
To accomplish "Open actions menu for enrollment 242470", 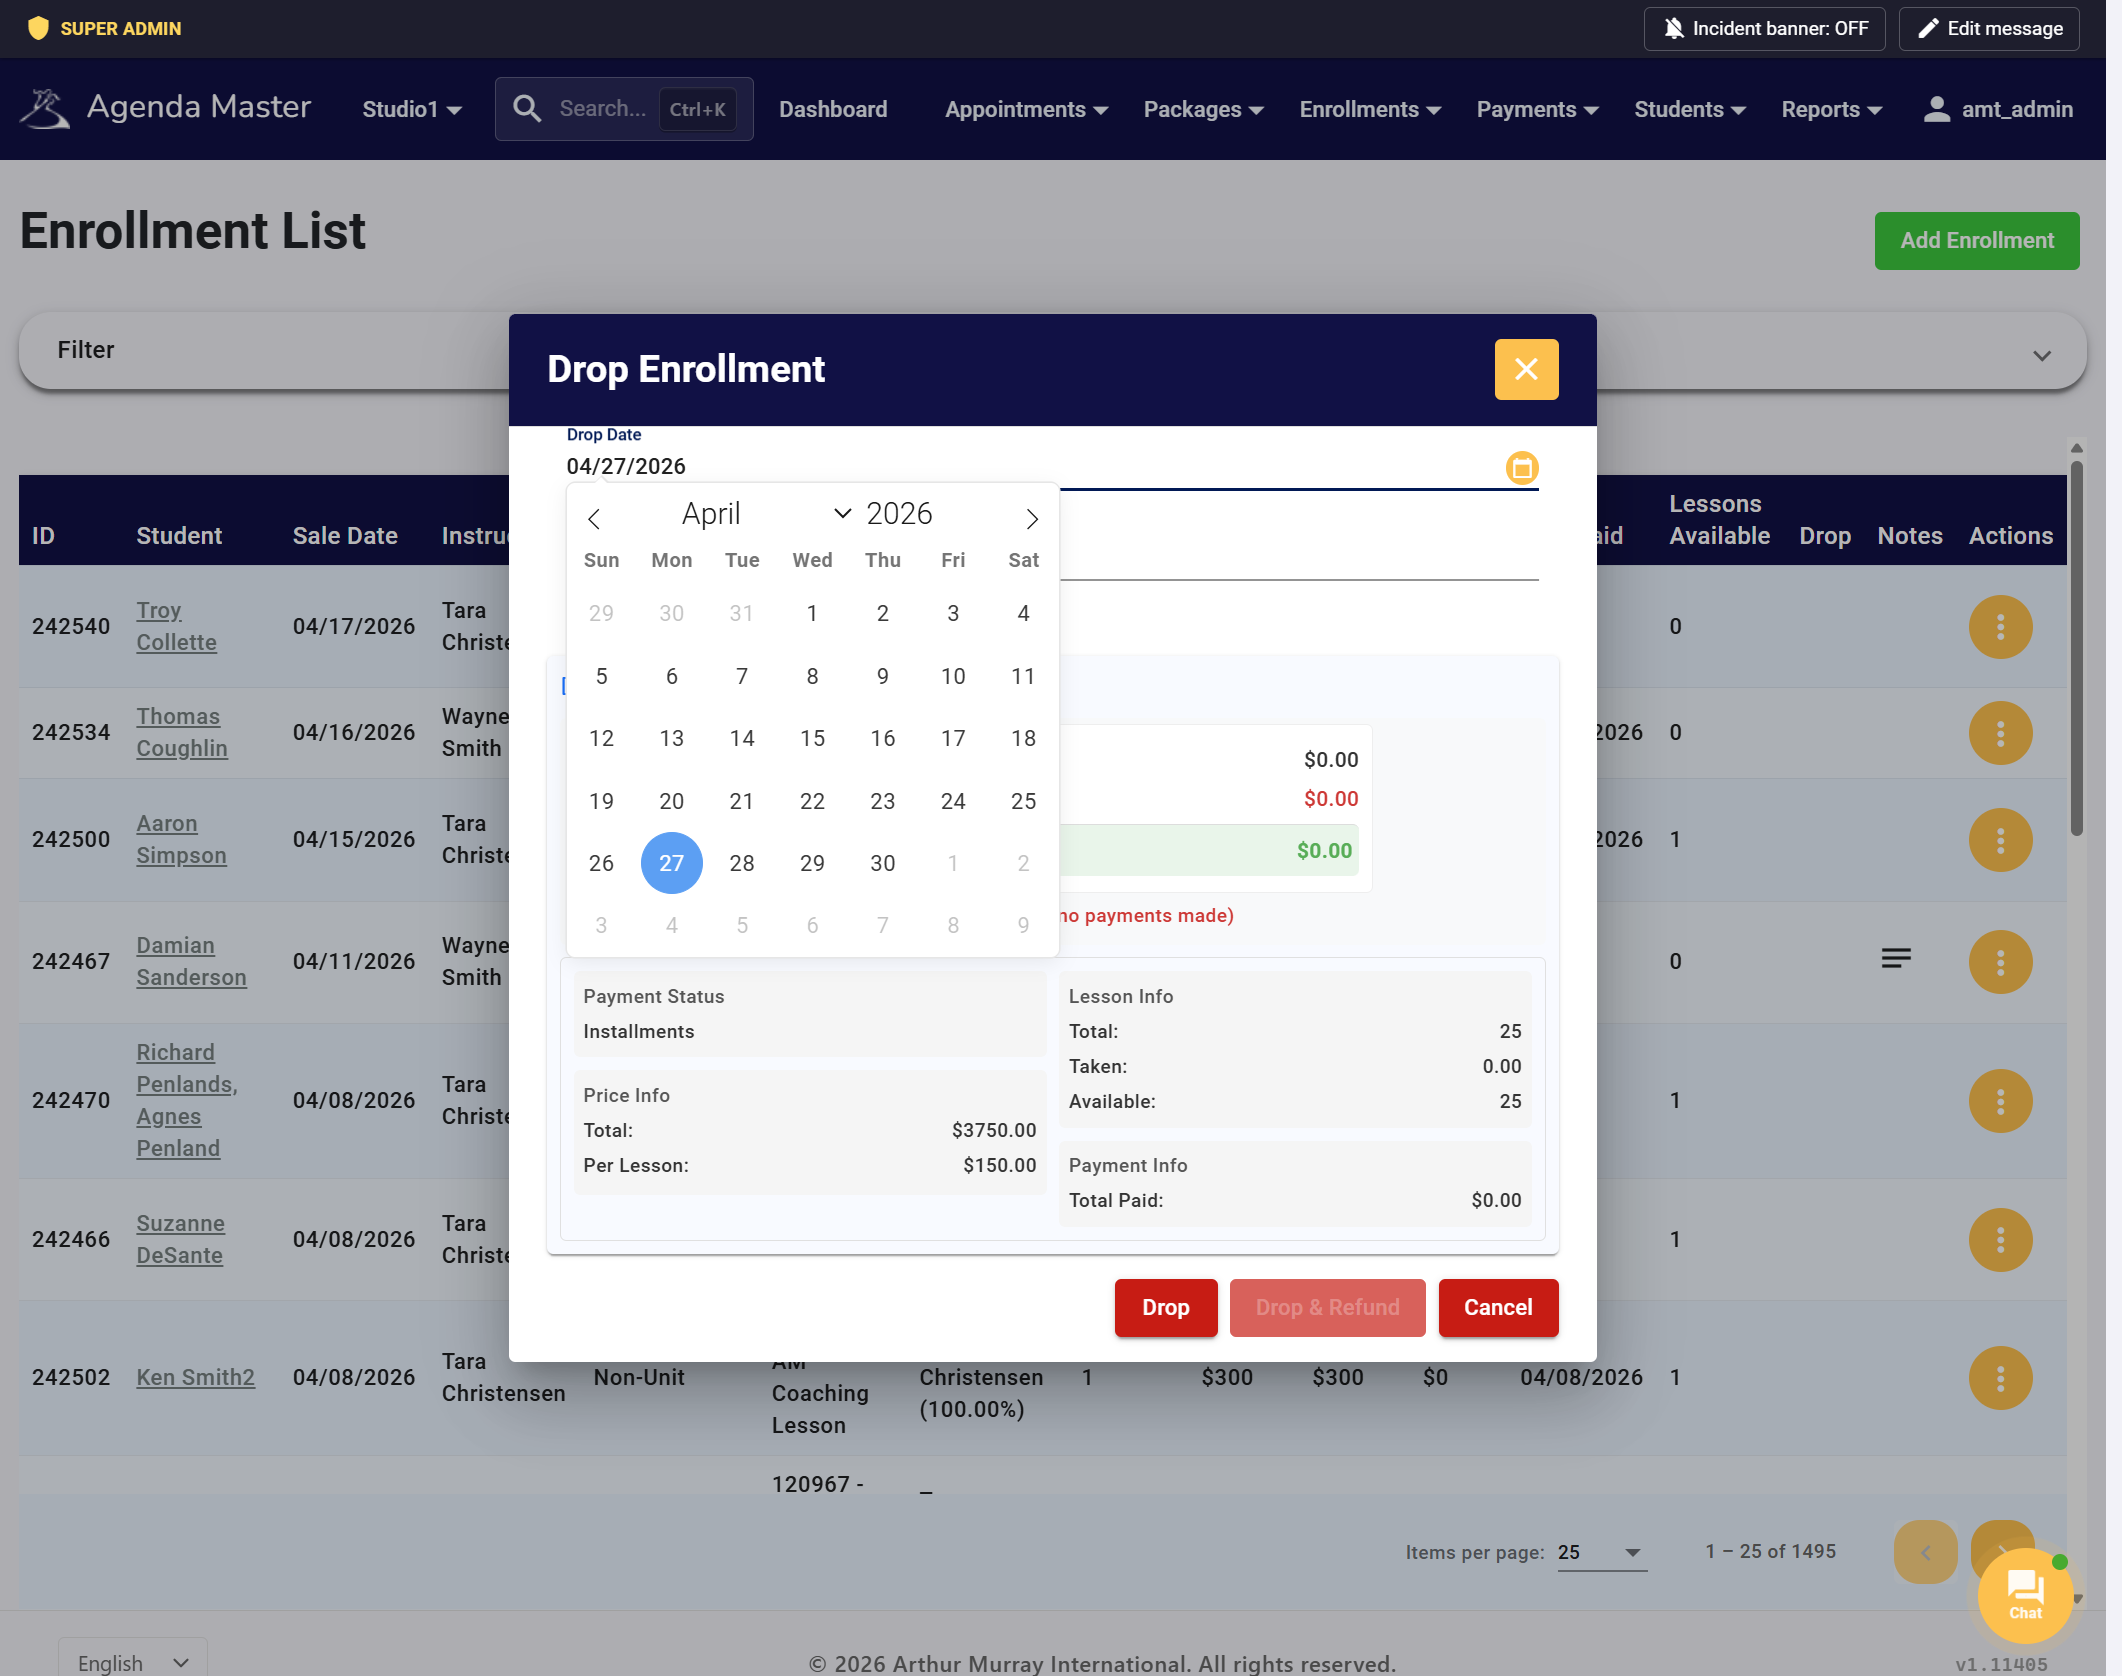I will [x=2001, y=1101].
